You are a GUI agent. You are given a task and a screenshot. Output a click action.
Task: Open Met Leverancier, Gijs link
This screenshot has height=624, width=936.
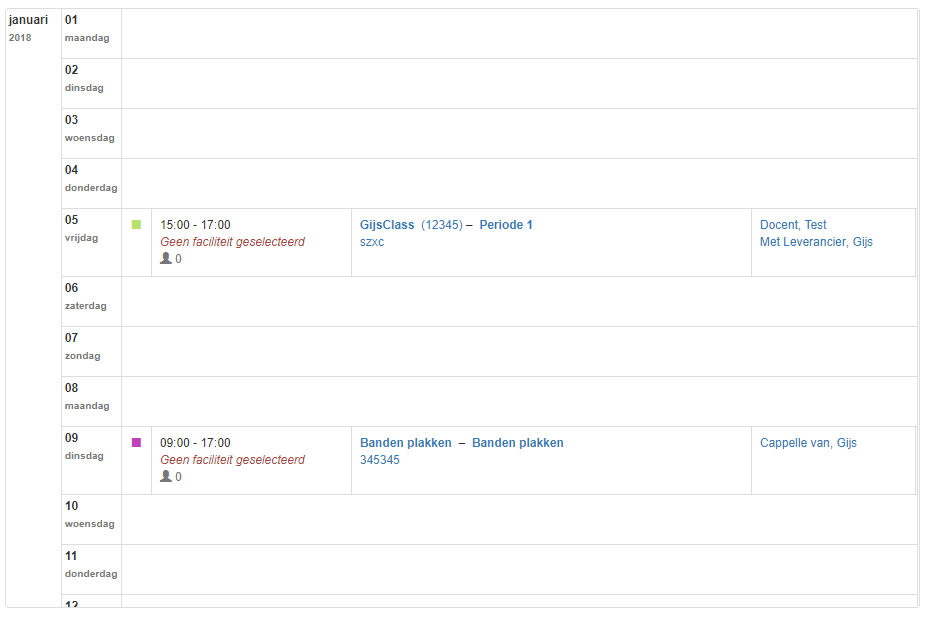(x=816, y=242)
